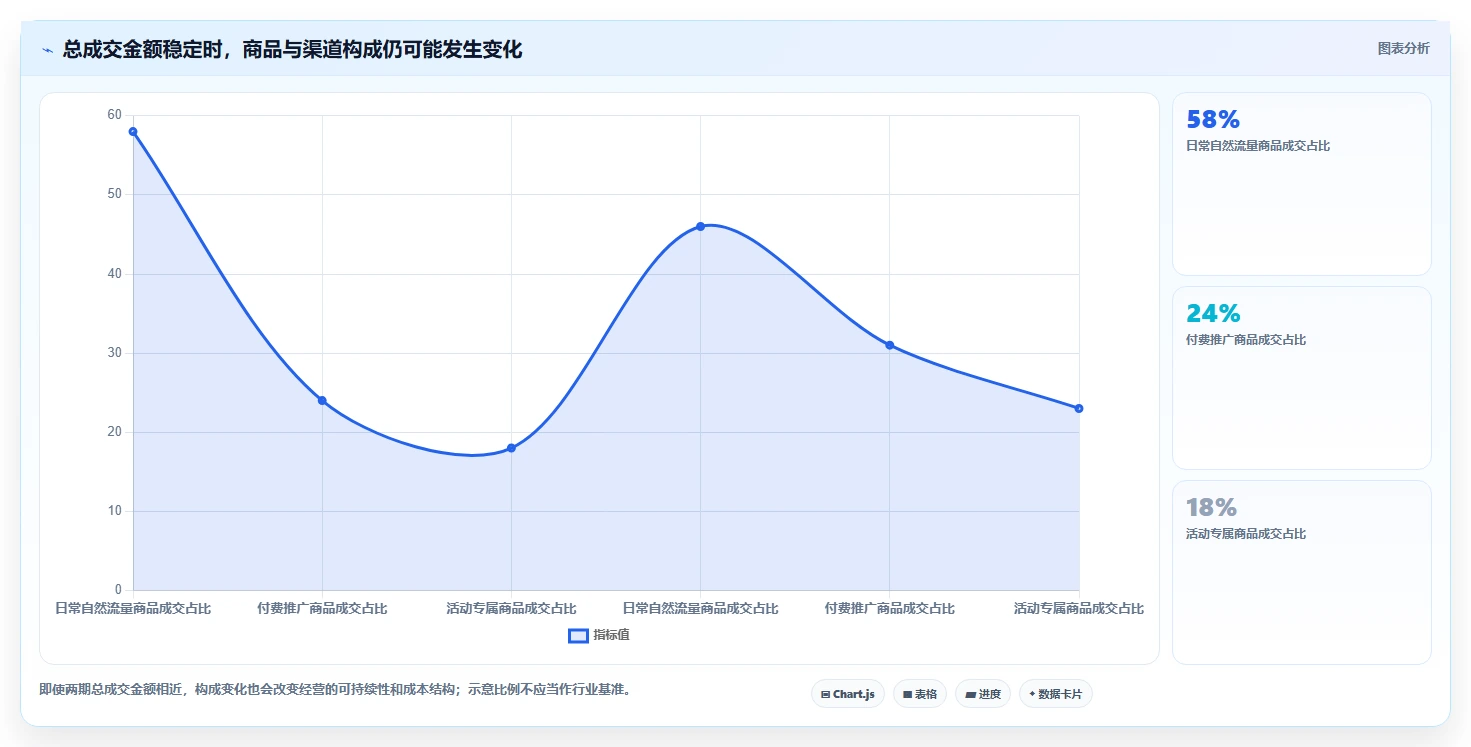The height and width of the screenshot is (747, 1471).
Task: Click the 付费推广商品成交占比 caption under 24%
Action: coord(1246,340)
